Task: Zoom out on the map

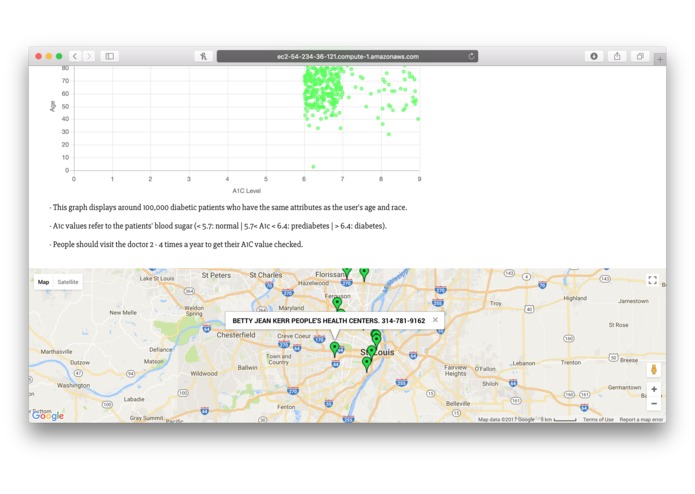Action: pyautogui.click(x=654, y=404)
